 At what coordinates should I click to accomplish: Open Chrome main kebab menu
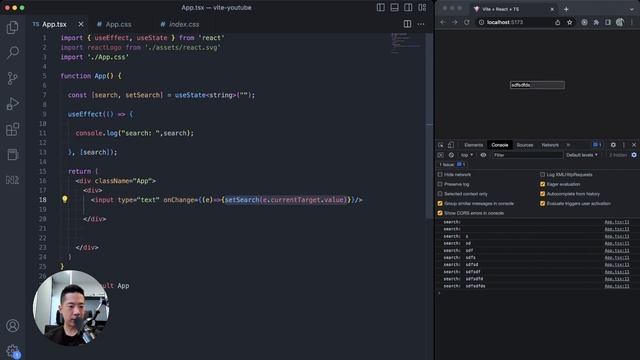[x=632, y=22]
